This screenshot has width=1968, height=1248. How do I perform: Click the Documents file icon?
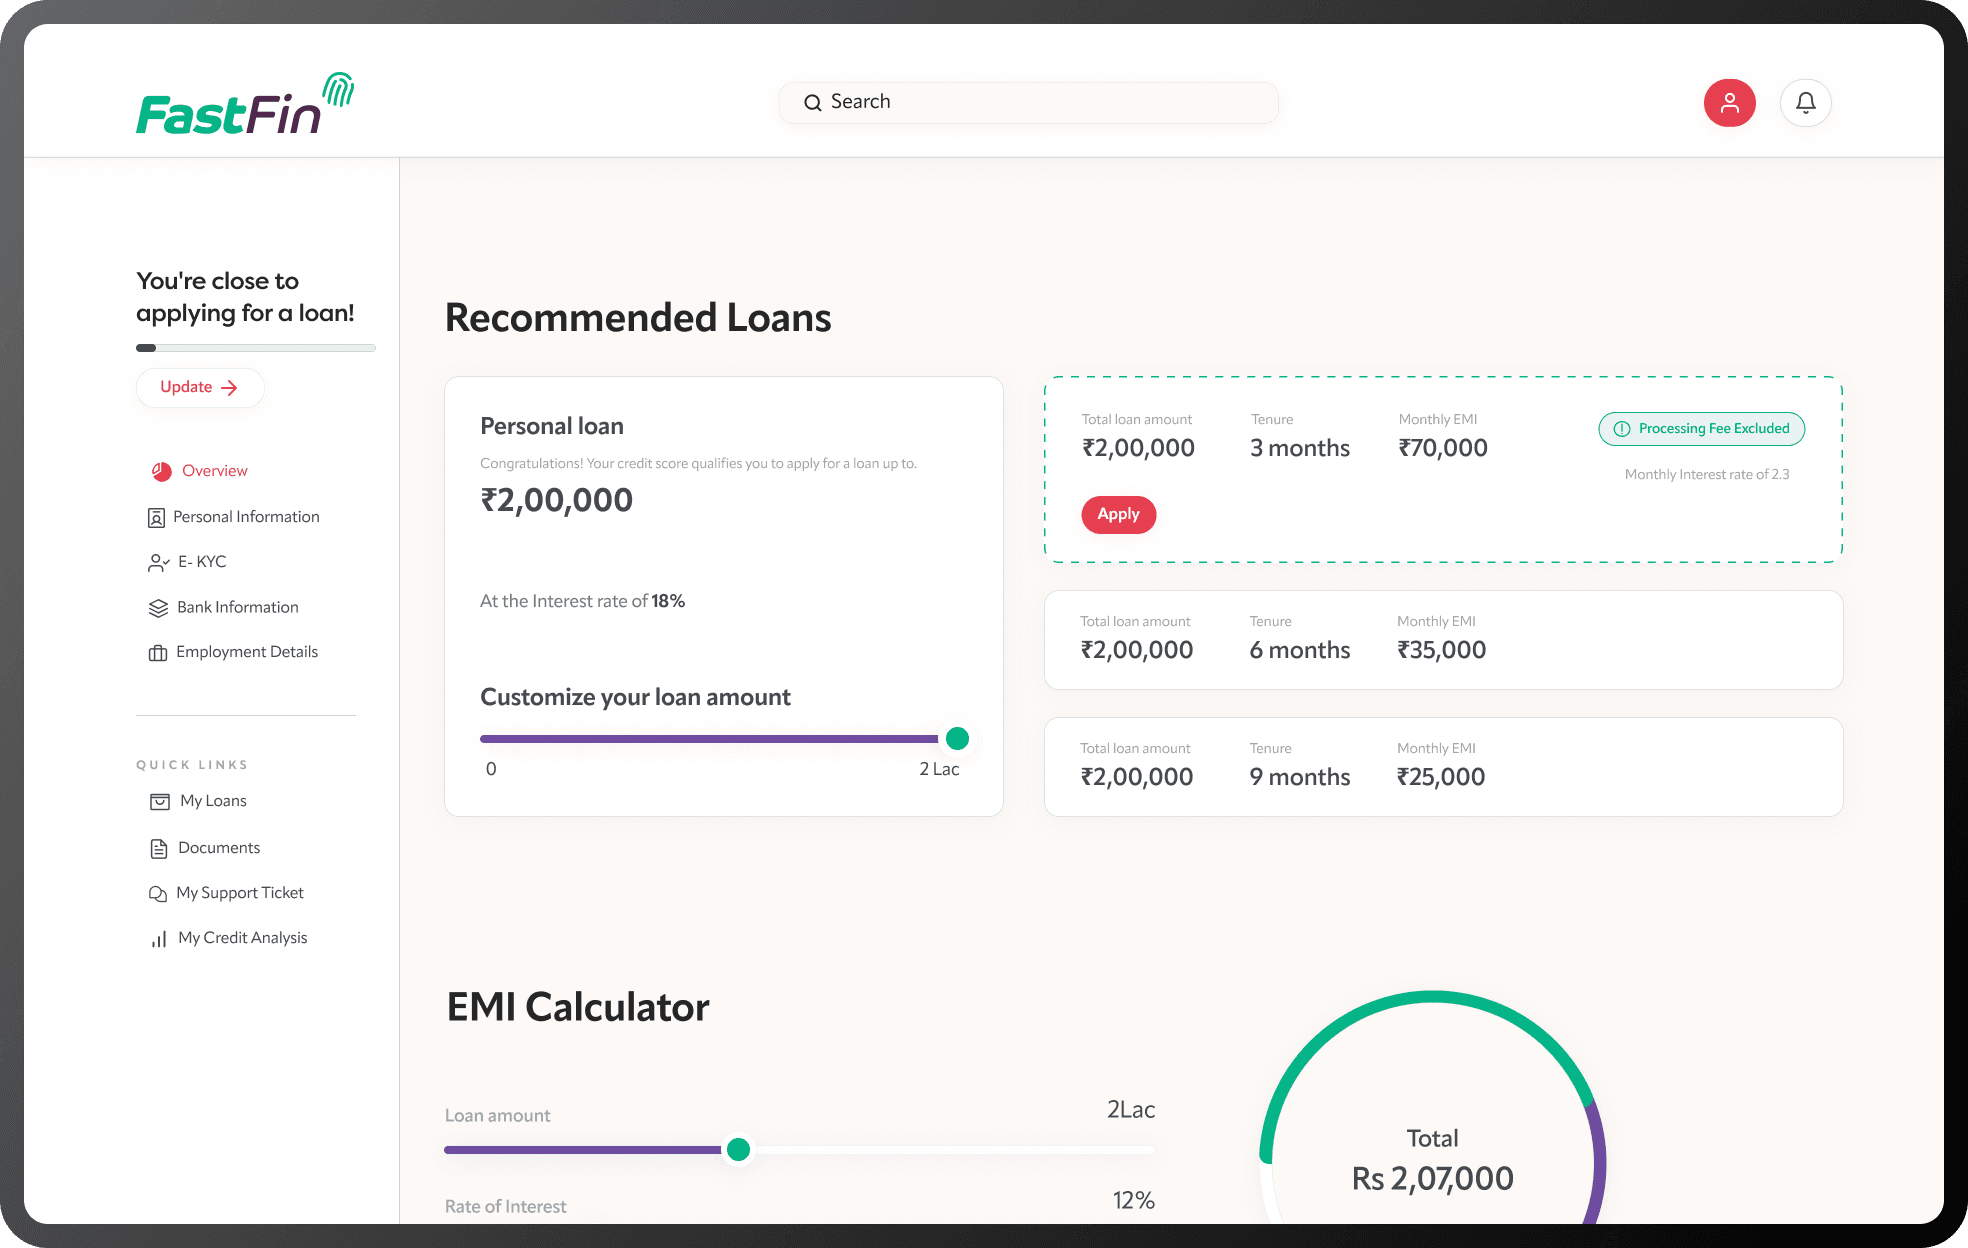(x=158, y=849)
